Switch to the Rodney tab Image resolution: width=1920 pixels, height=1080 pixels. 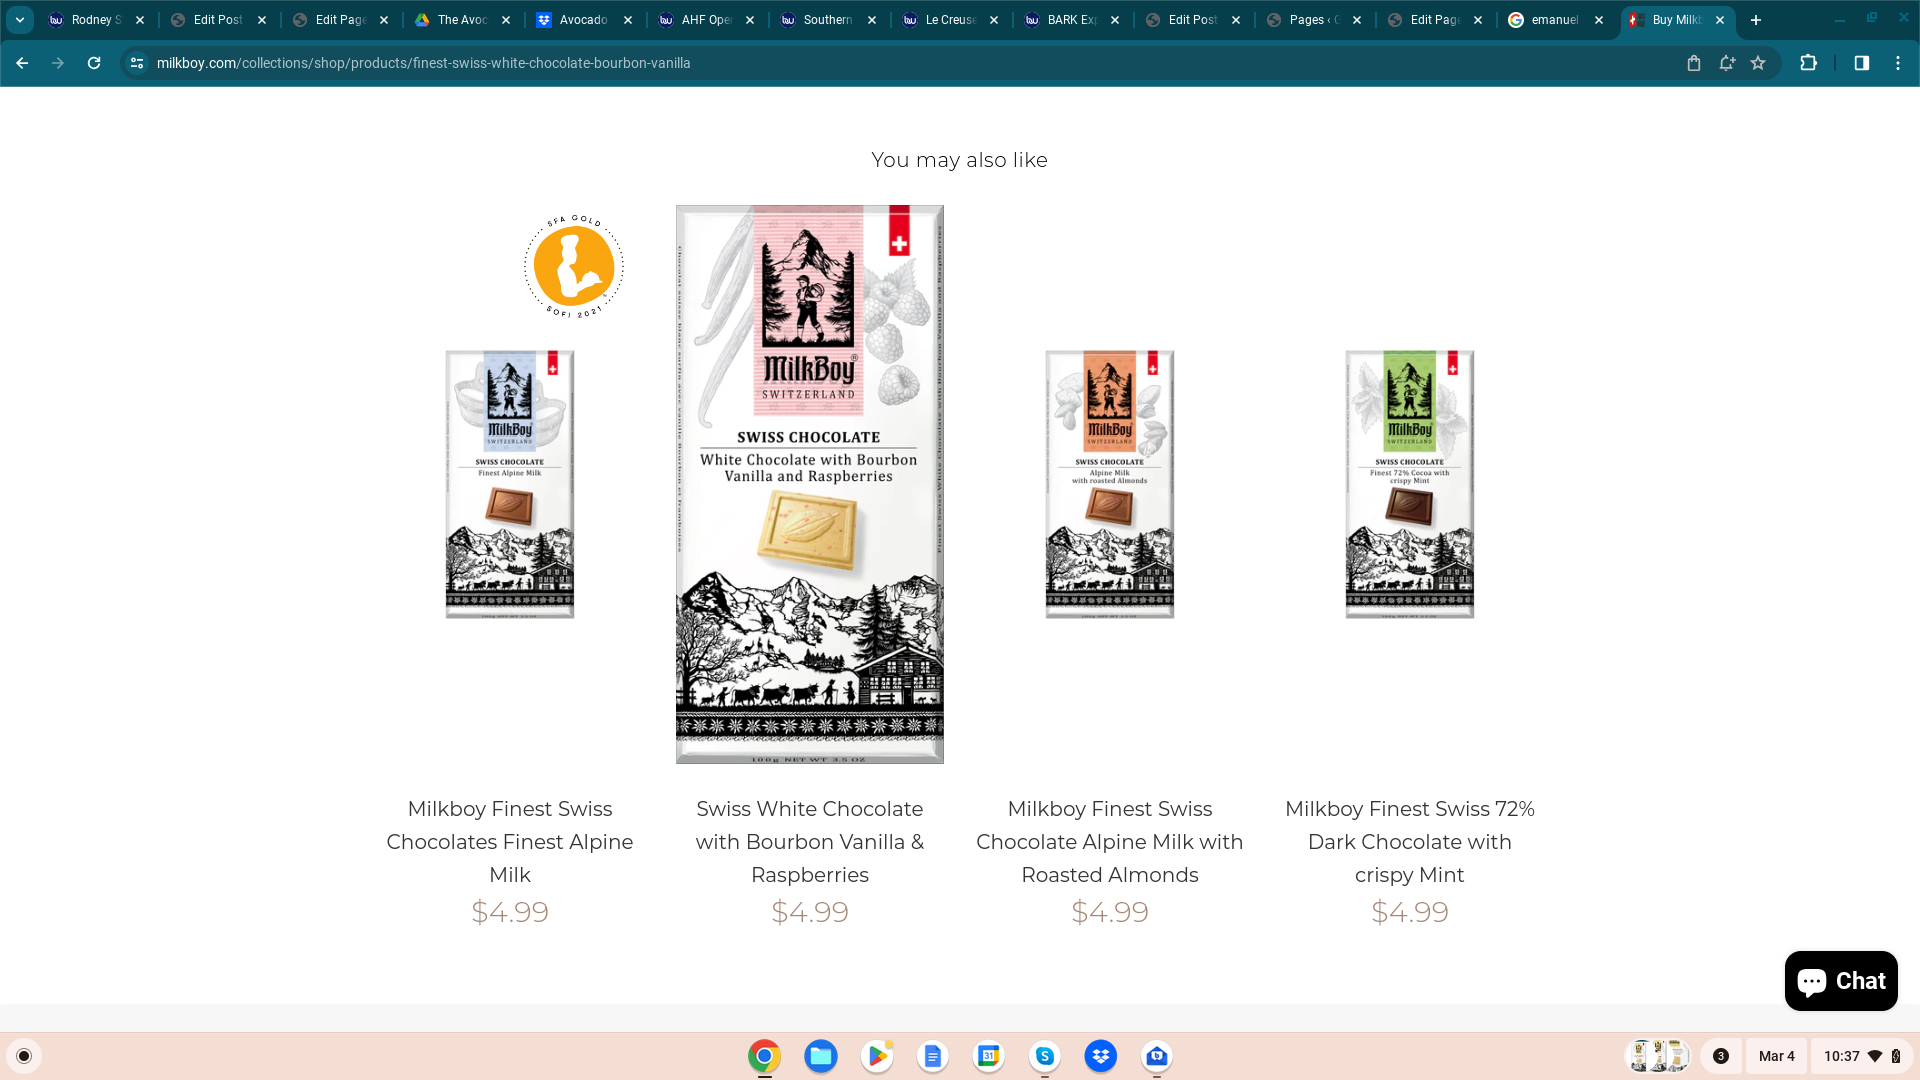click(x=97, y=20)
